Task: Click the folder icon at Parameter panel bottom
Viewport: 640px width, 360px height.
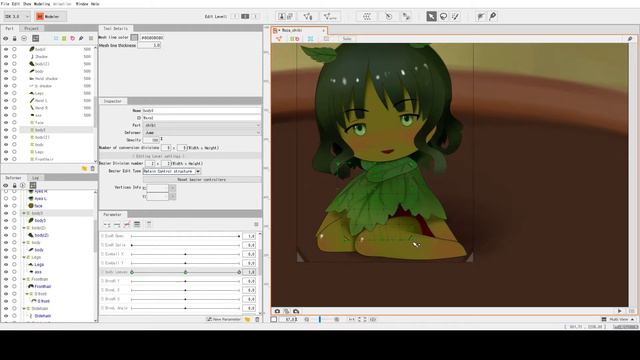Action: point(247,319)
